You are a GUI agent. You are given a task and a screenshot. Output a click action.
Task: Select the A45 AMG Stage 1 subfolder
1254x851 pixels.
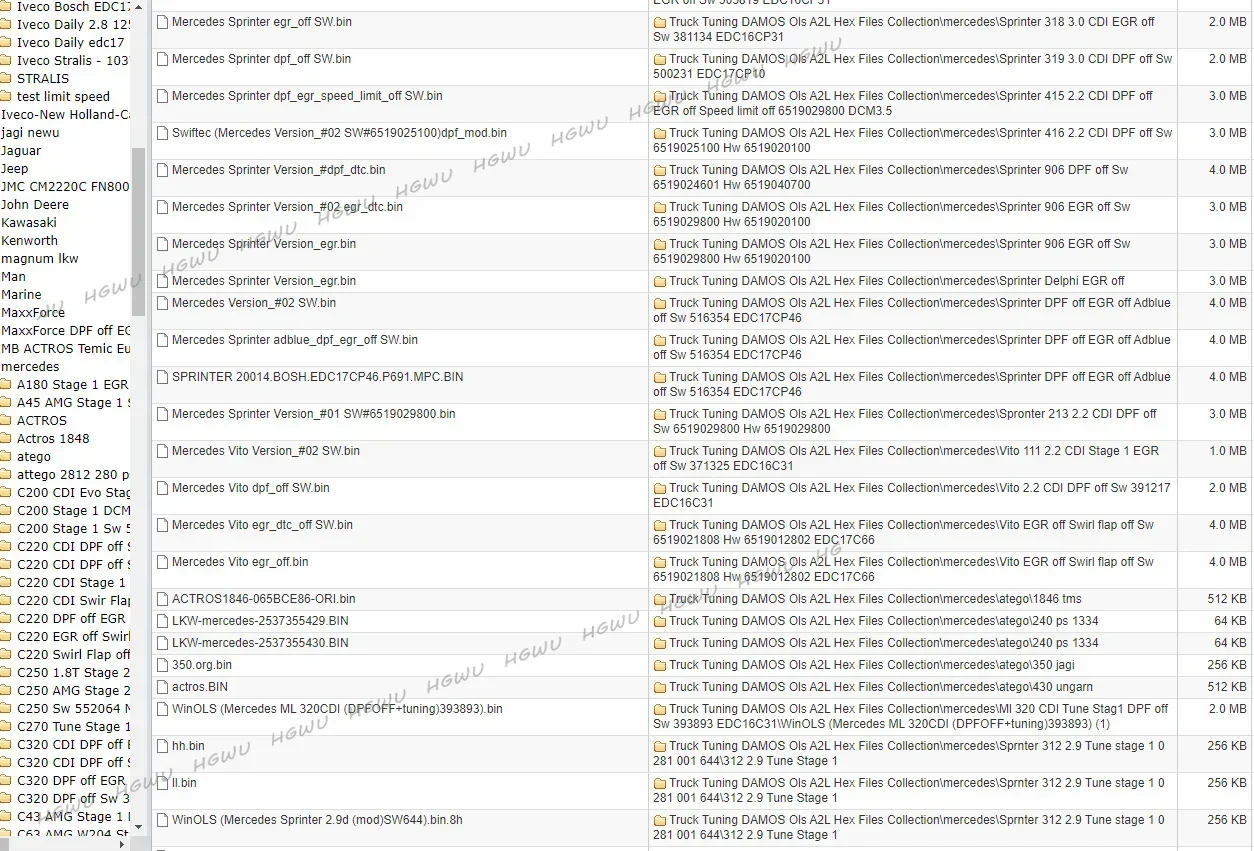tap(73, 402)
